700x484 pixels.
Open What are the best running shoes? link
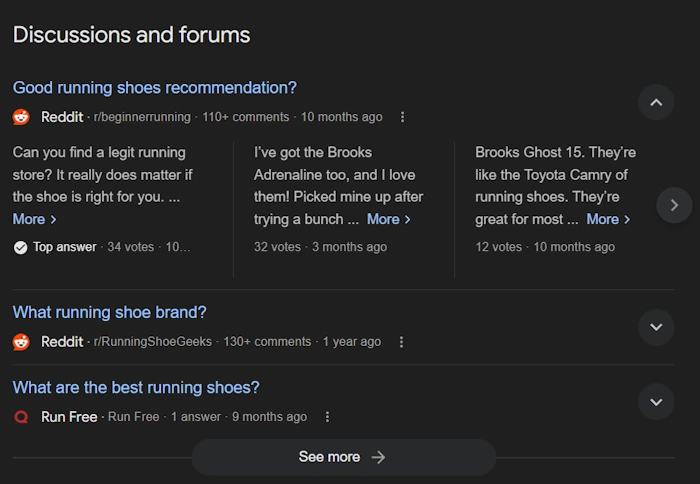(136, 388)
